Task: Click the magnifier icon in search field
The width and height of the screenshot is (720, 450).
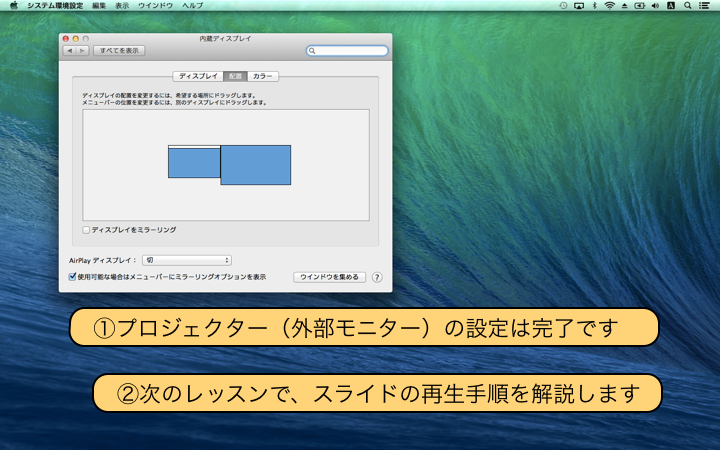Action: click(312, 51)
